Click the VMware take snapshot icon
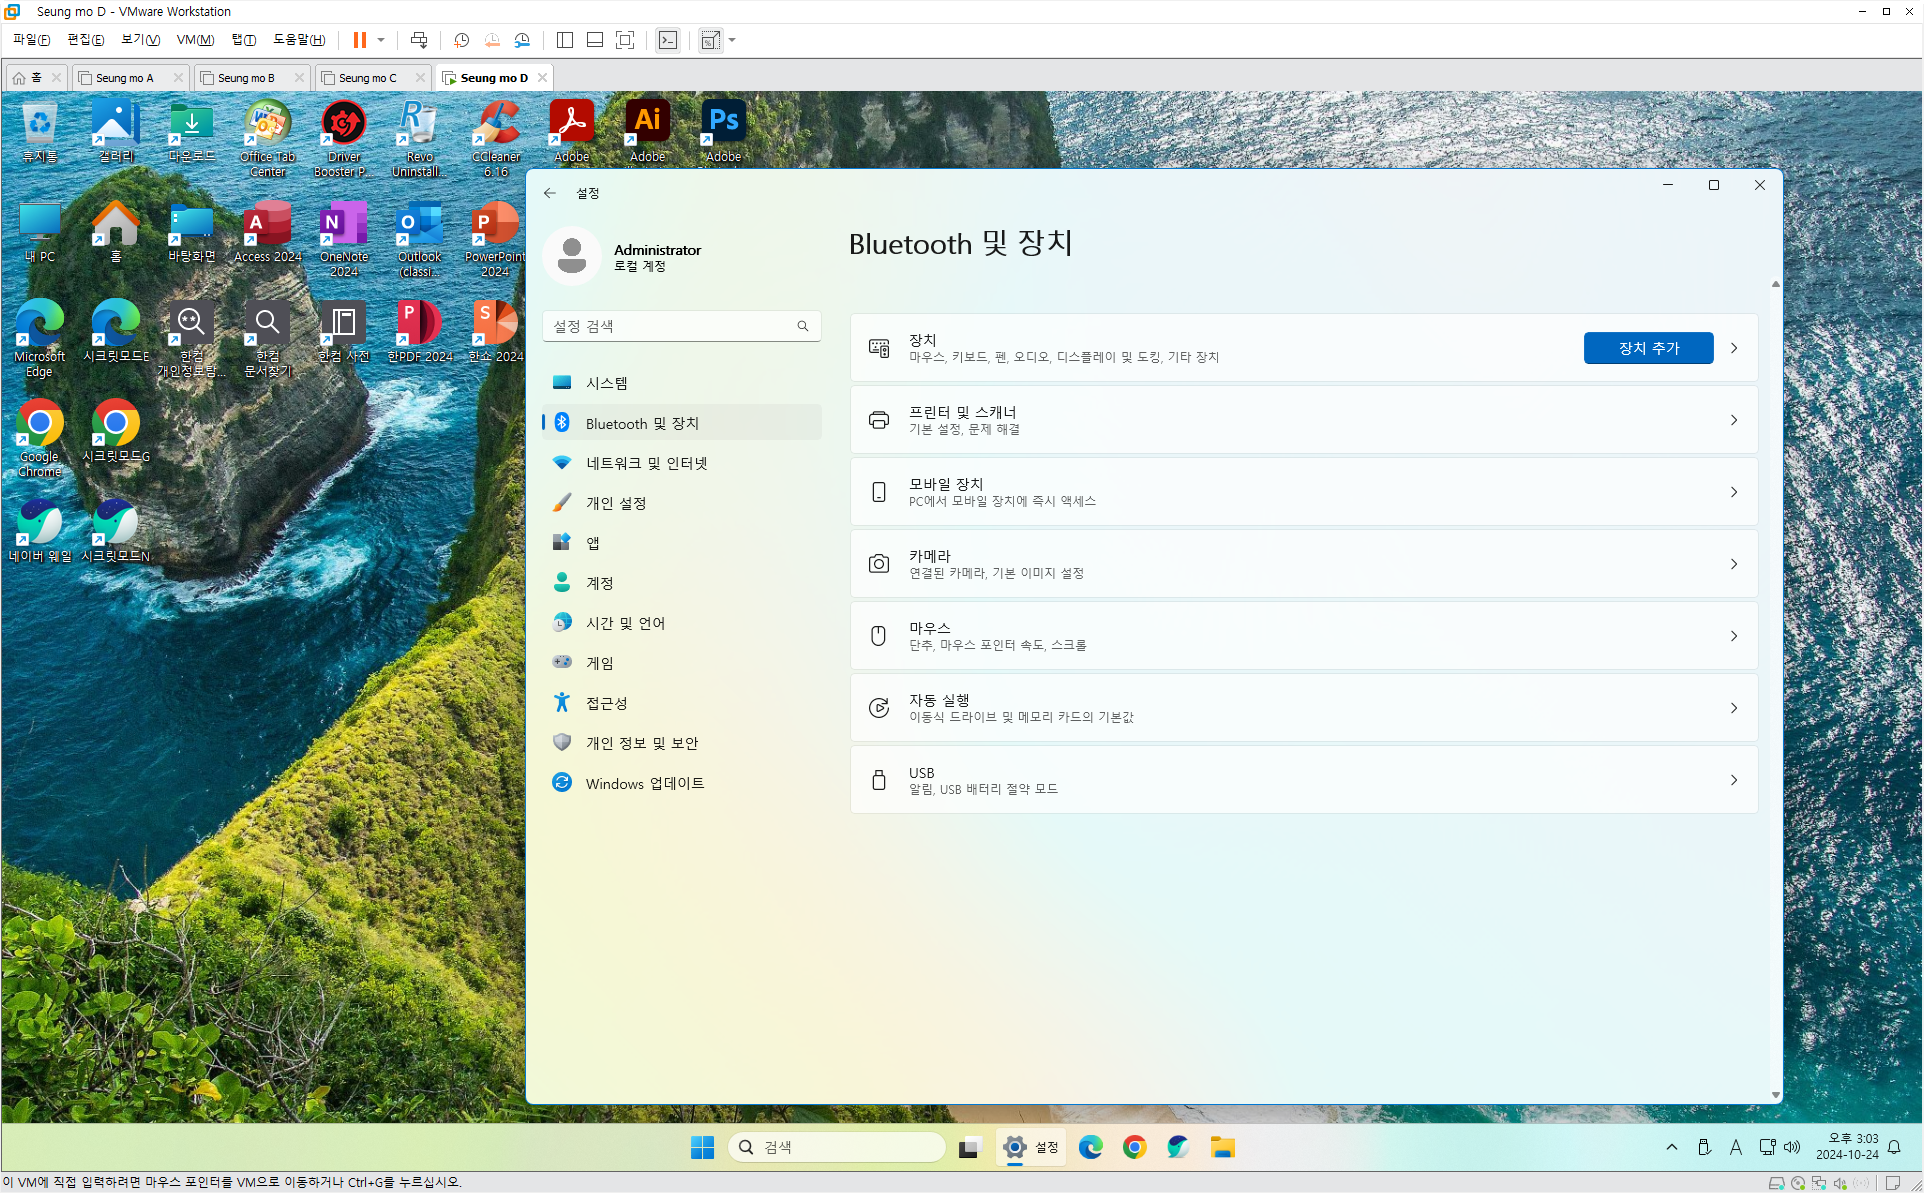 pyautogui.click(x=461, y=40)
